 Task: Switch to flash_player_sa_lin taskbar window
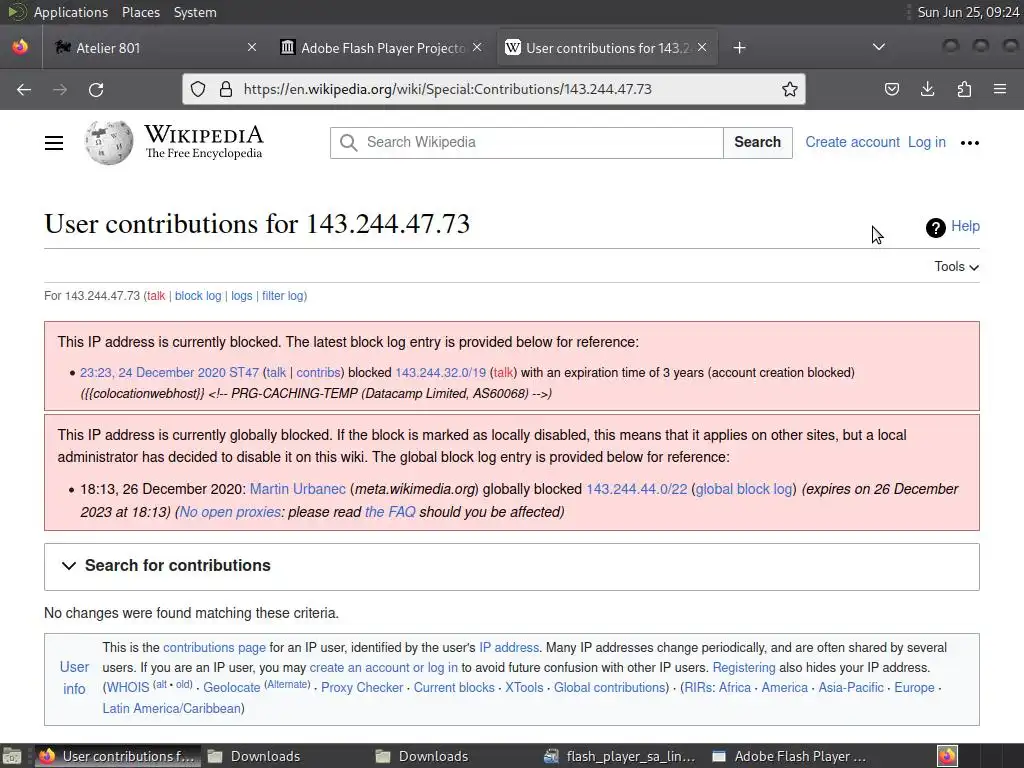pyautogui.click(x=619, y=756)
